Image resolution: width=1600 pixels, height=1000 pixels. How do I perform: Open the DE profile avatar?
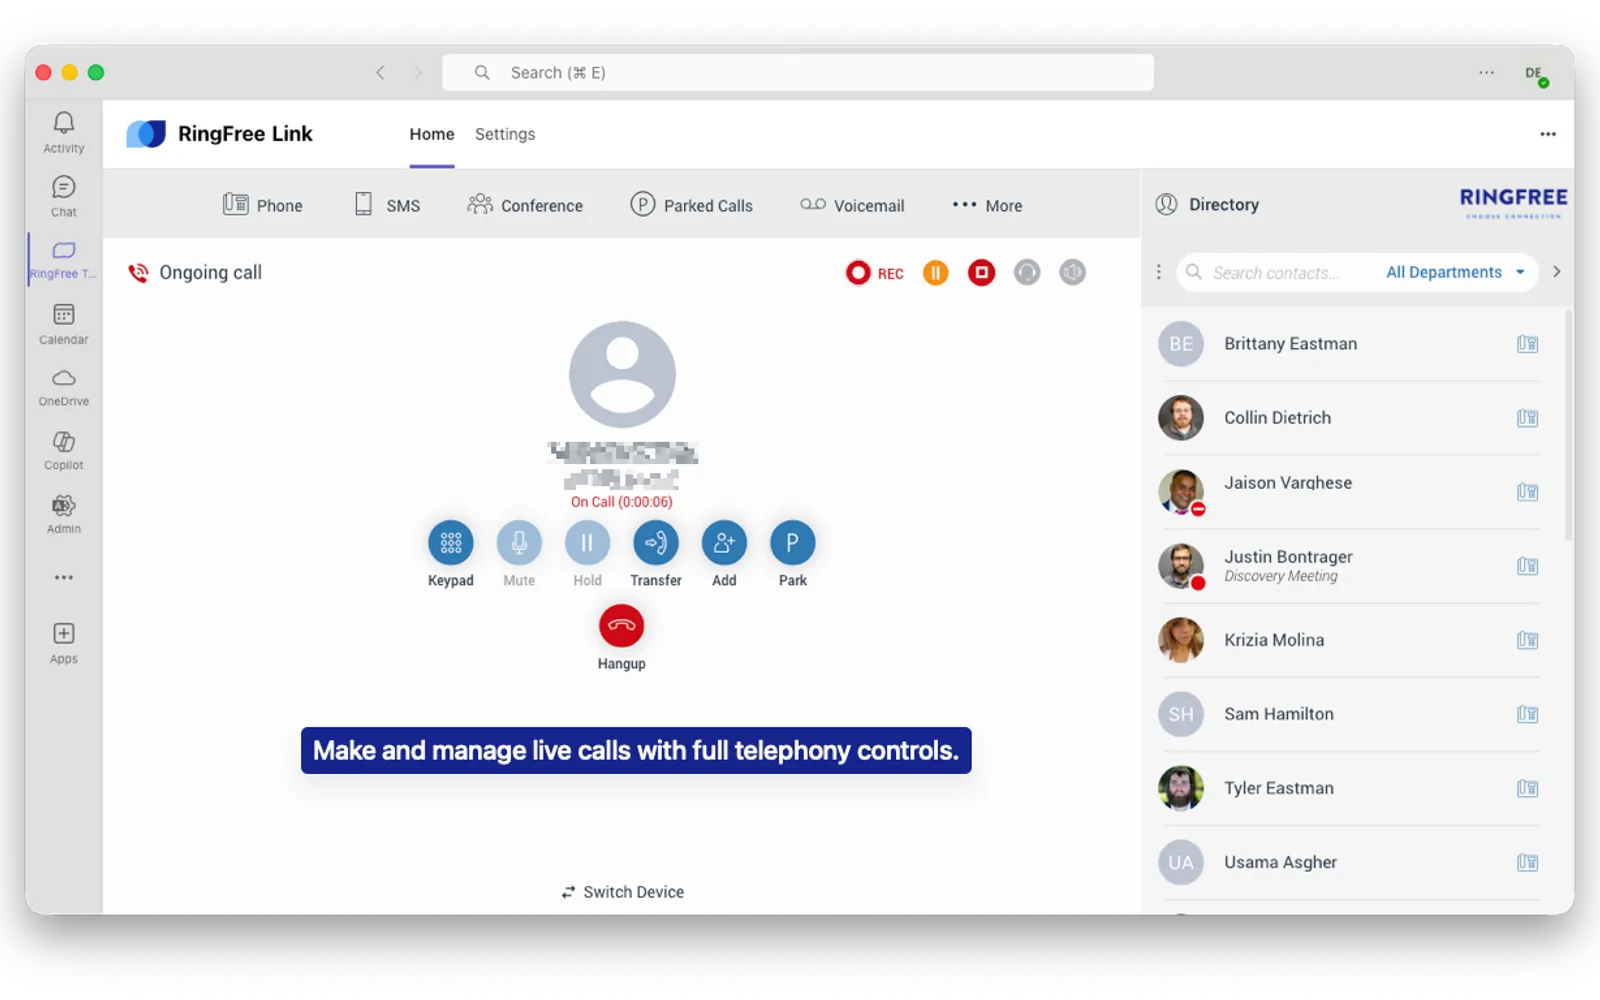click(x=1534, y=73)
